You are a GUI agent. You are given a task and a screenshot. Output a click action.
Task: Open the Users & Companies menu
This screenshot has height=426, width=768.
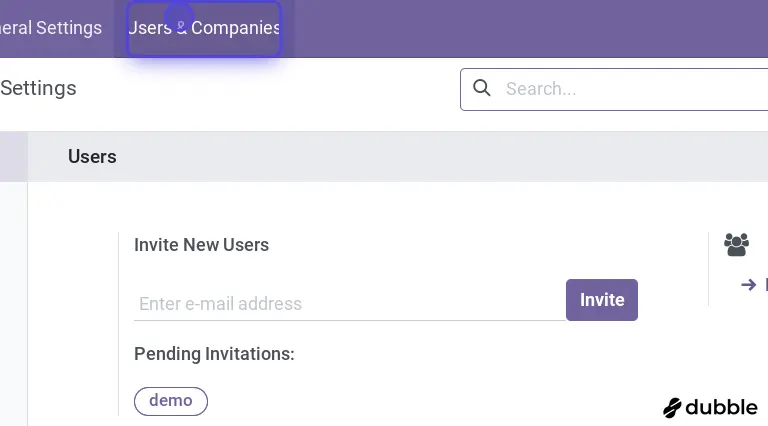pos(204,28)
